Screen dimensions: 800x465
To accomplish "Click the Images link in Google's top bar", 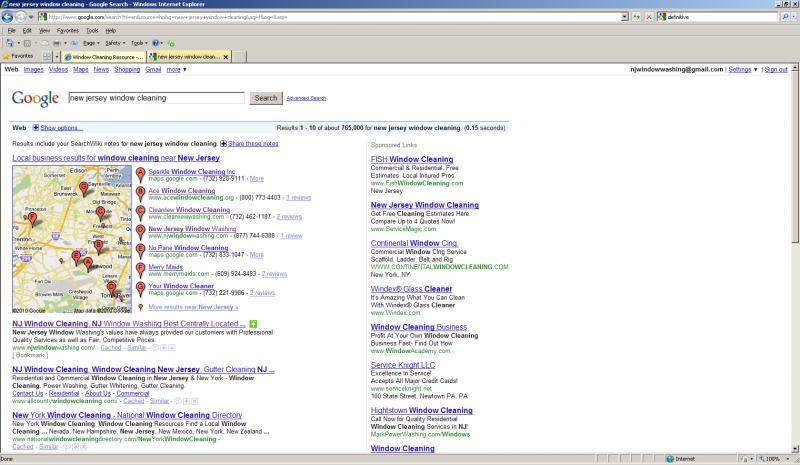I will click(34, 69).
